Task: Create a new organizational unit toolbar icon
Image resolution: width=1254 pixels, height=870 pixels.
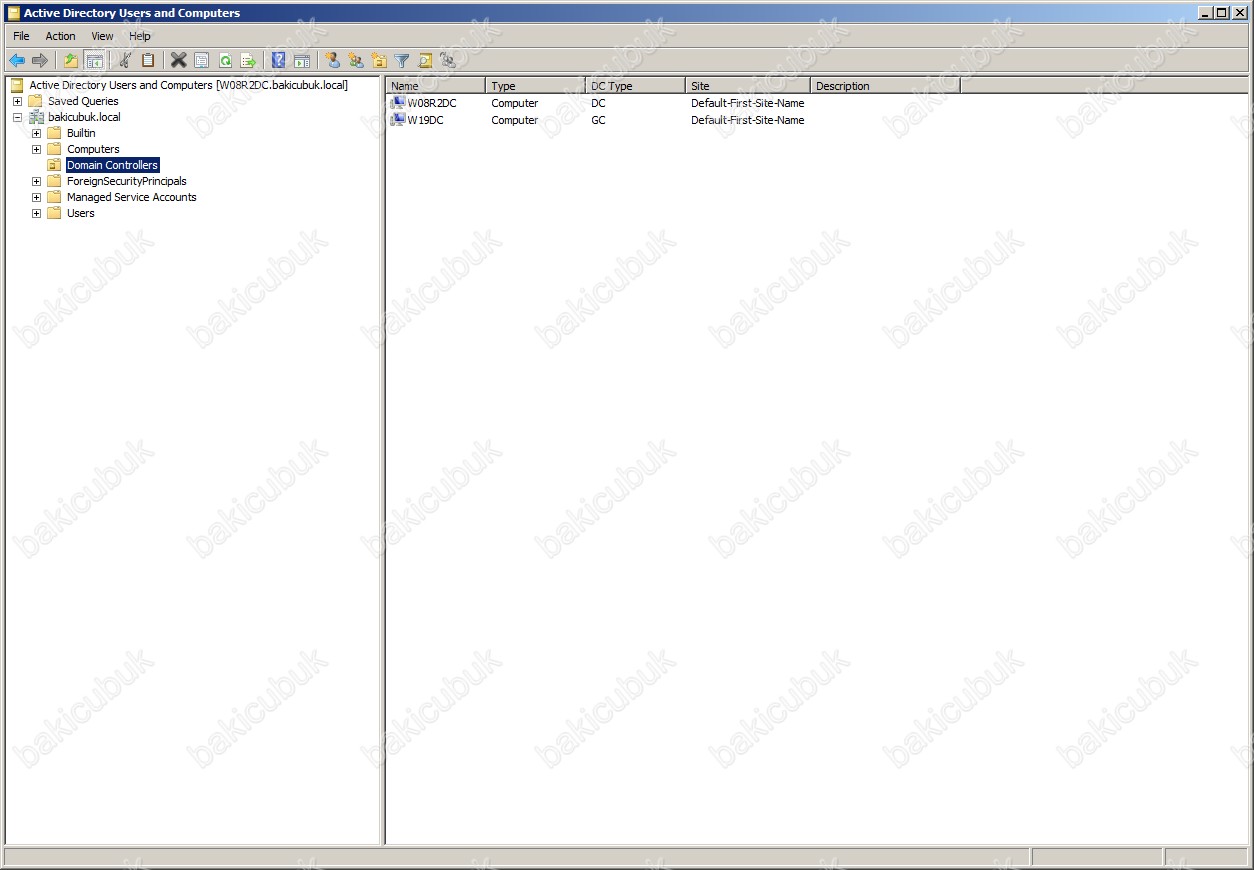Action: [x=379, y=60]
